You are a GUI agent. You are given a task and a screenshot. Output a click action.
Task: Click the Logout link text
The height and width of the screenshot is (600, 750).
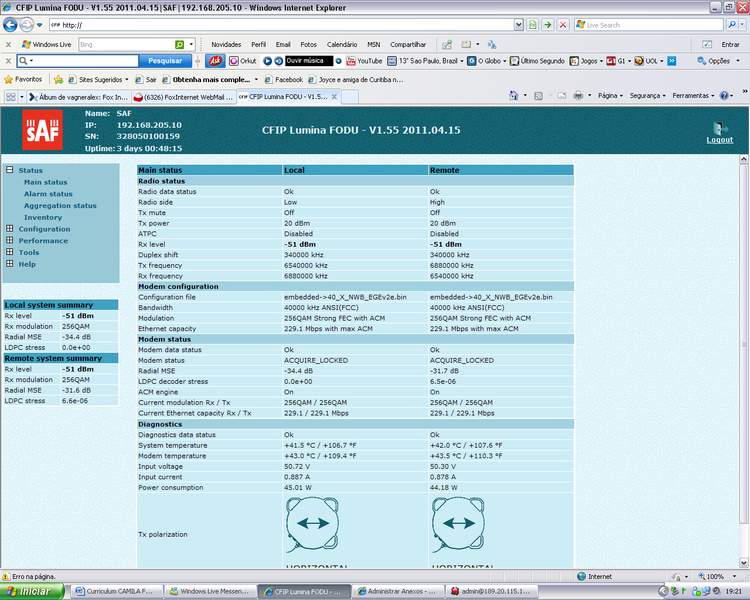[719, 140]
